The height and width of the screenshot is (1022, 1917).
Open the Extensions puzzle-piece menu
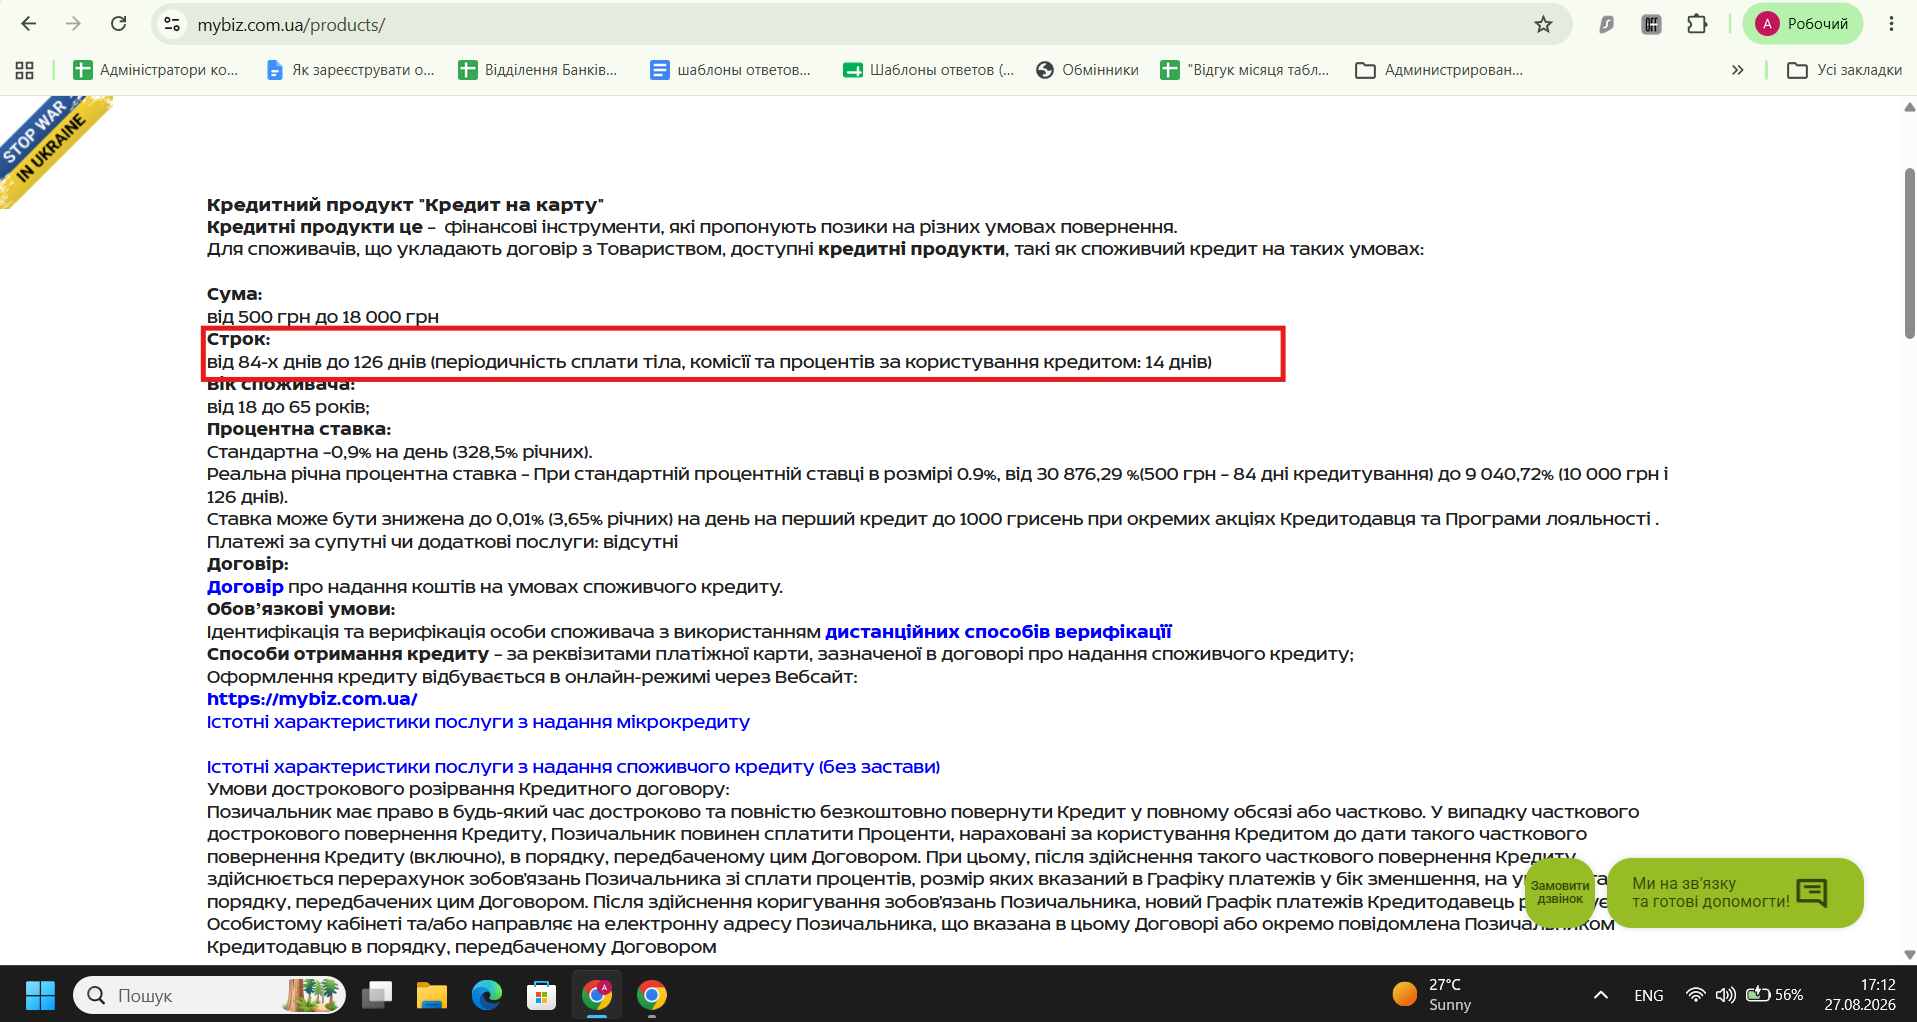click(x=1697, y=24)
